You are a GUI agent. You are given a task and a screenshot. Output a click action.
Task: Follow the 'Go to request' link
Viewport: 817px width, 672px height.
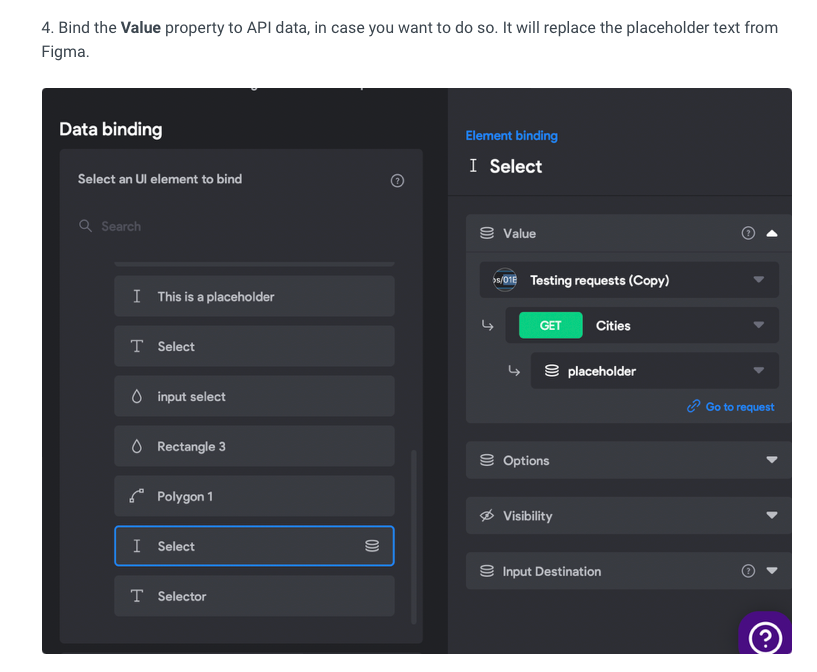tap(739, 406)
